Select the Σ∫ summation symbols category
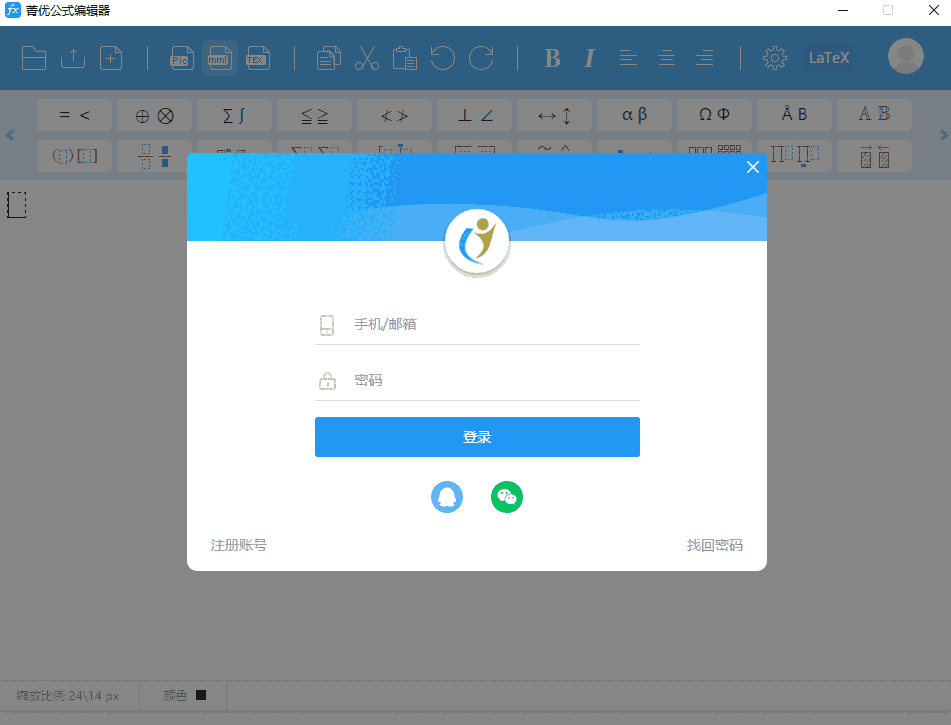This screenshot has width=951, height=725. 234,114
